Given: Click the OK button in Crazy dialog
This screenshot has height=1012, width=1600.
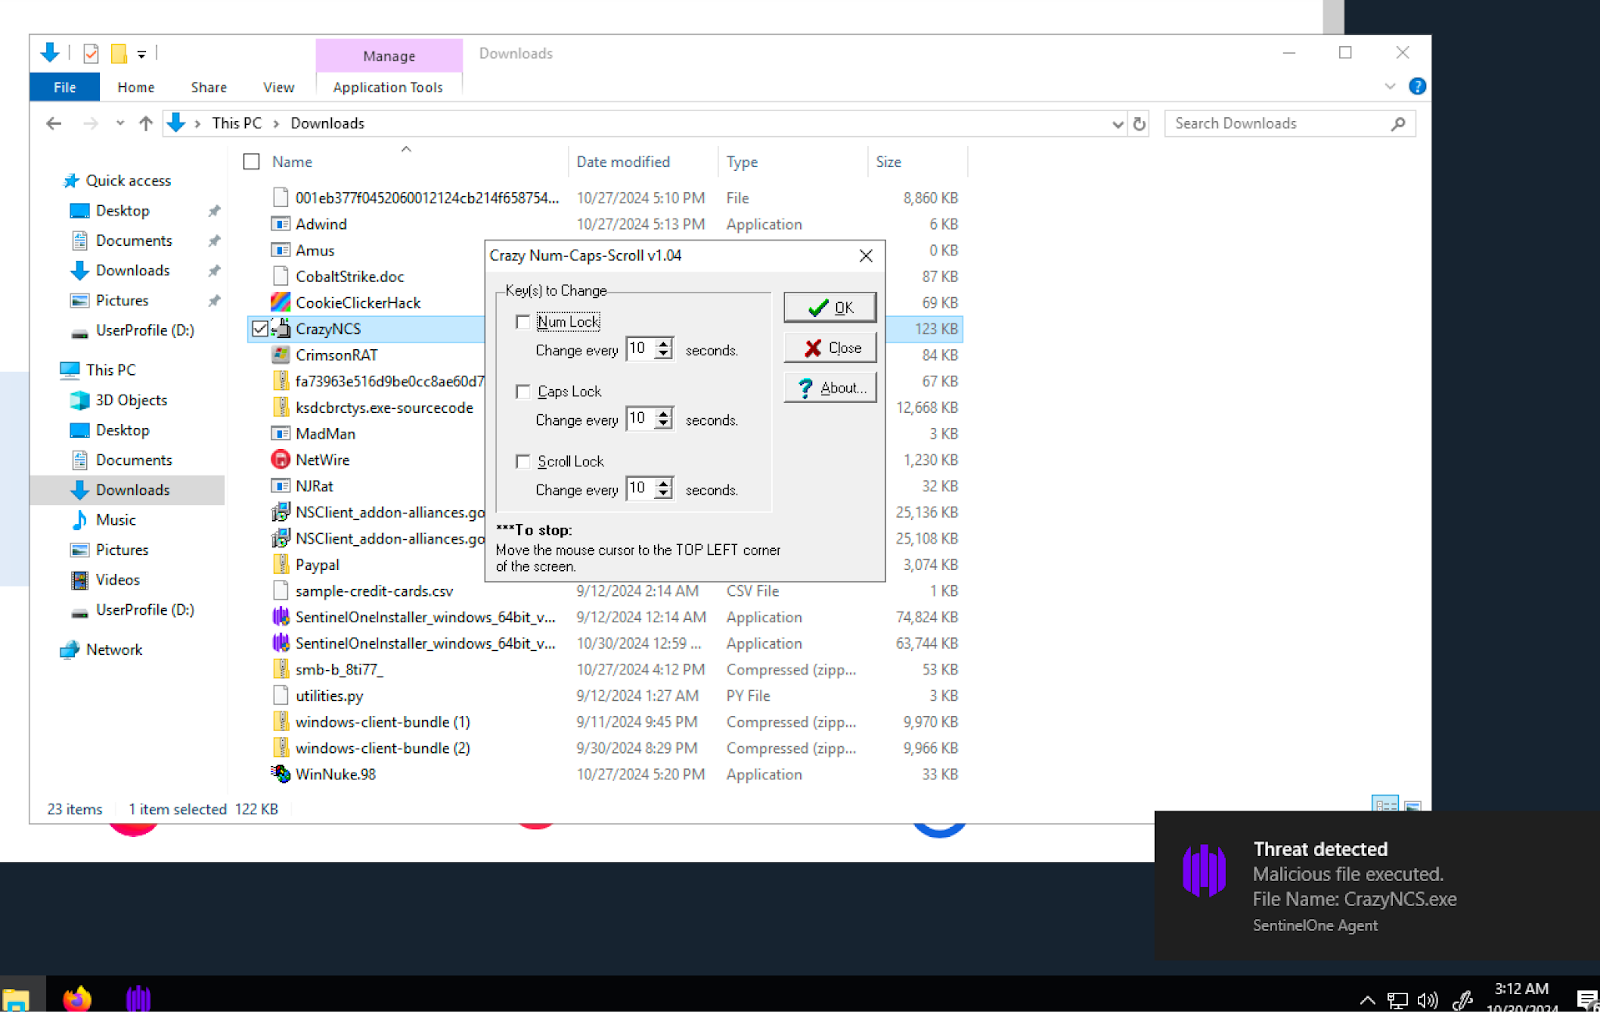Looking at the screenshot, I should point(830,307).
